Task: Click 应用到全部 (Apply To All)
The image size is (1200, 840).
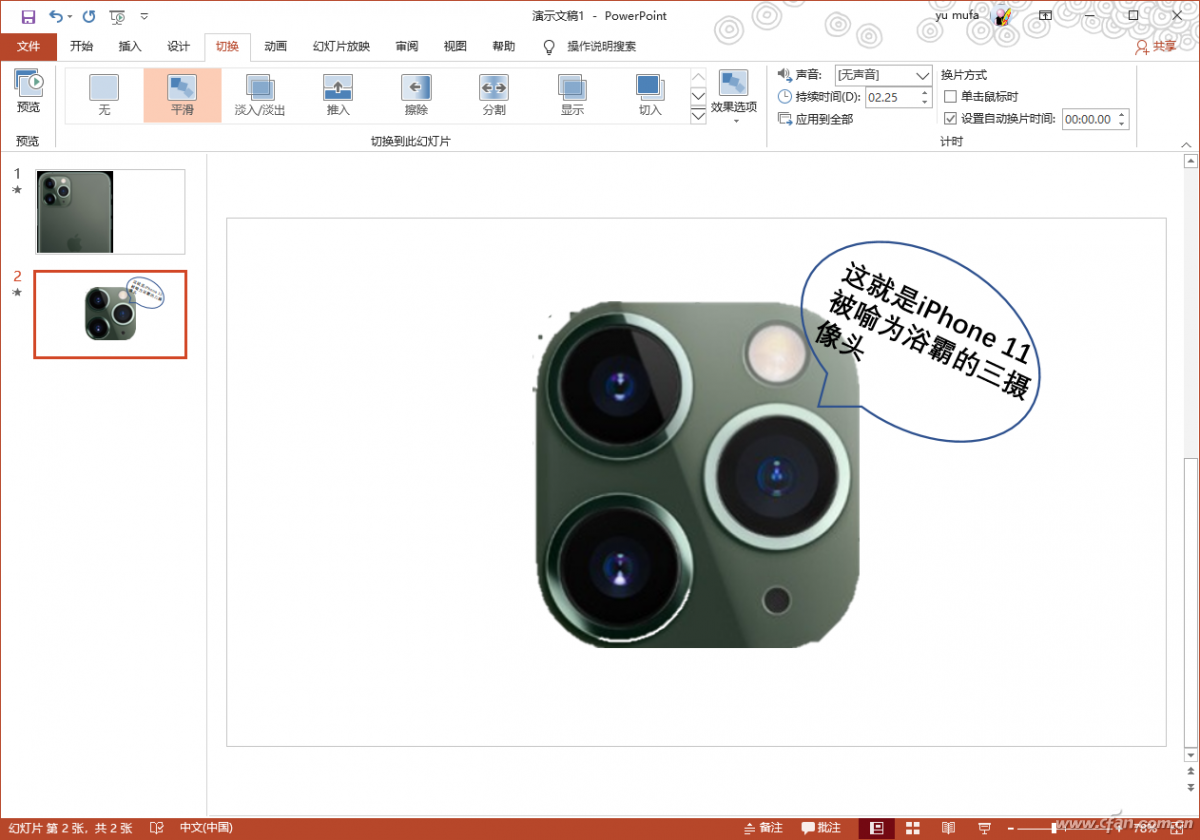Action: (x=815, y=119)
